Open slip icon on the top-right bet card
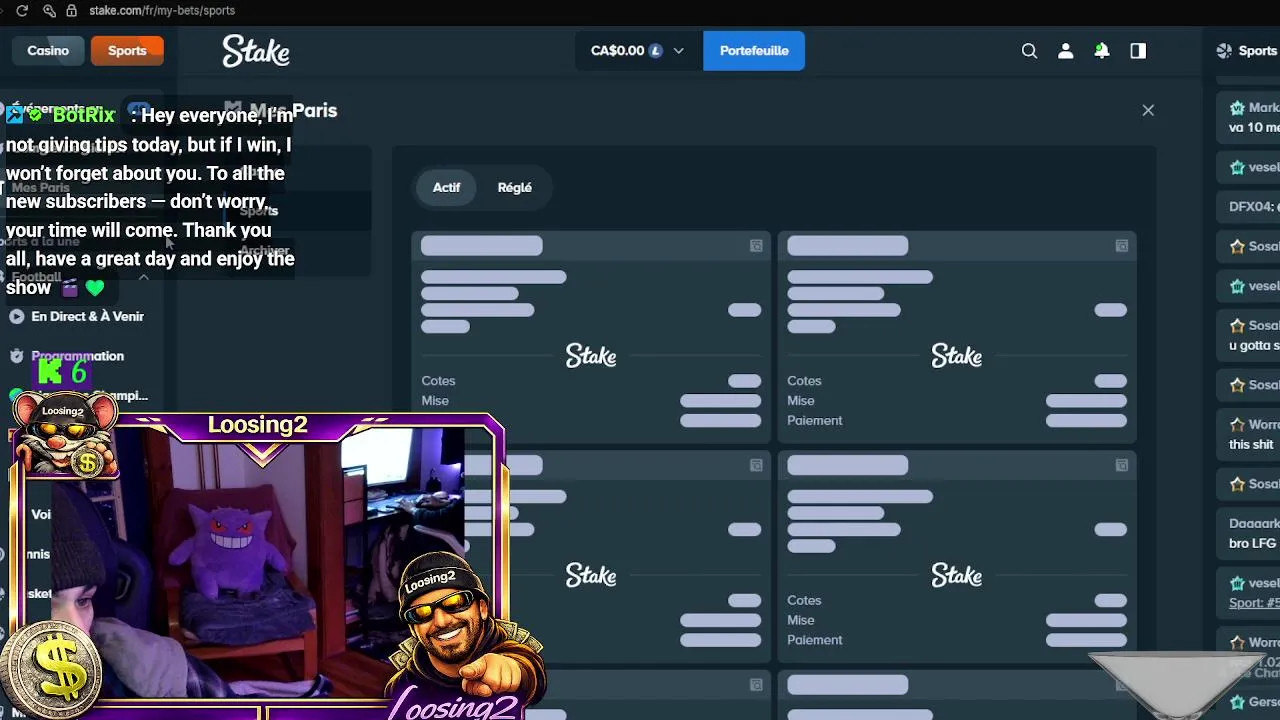 coord(1122,246)
